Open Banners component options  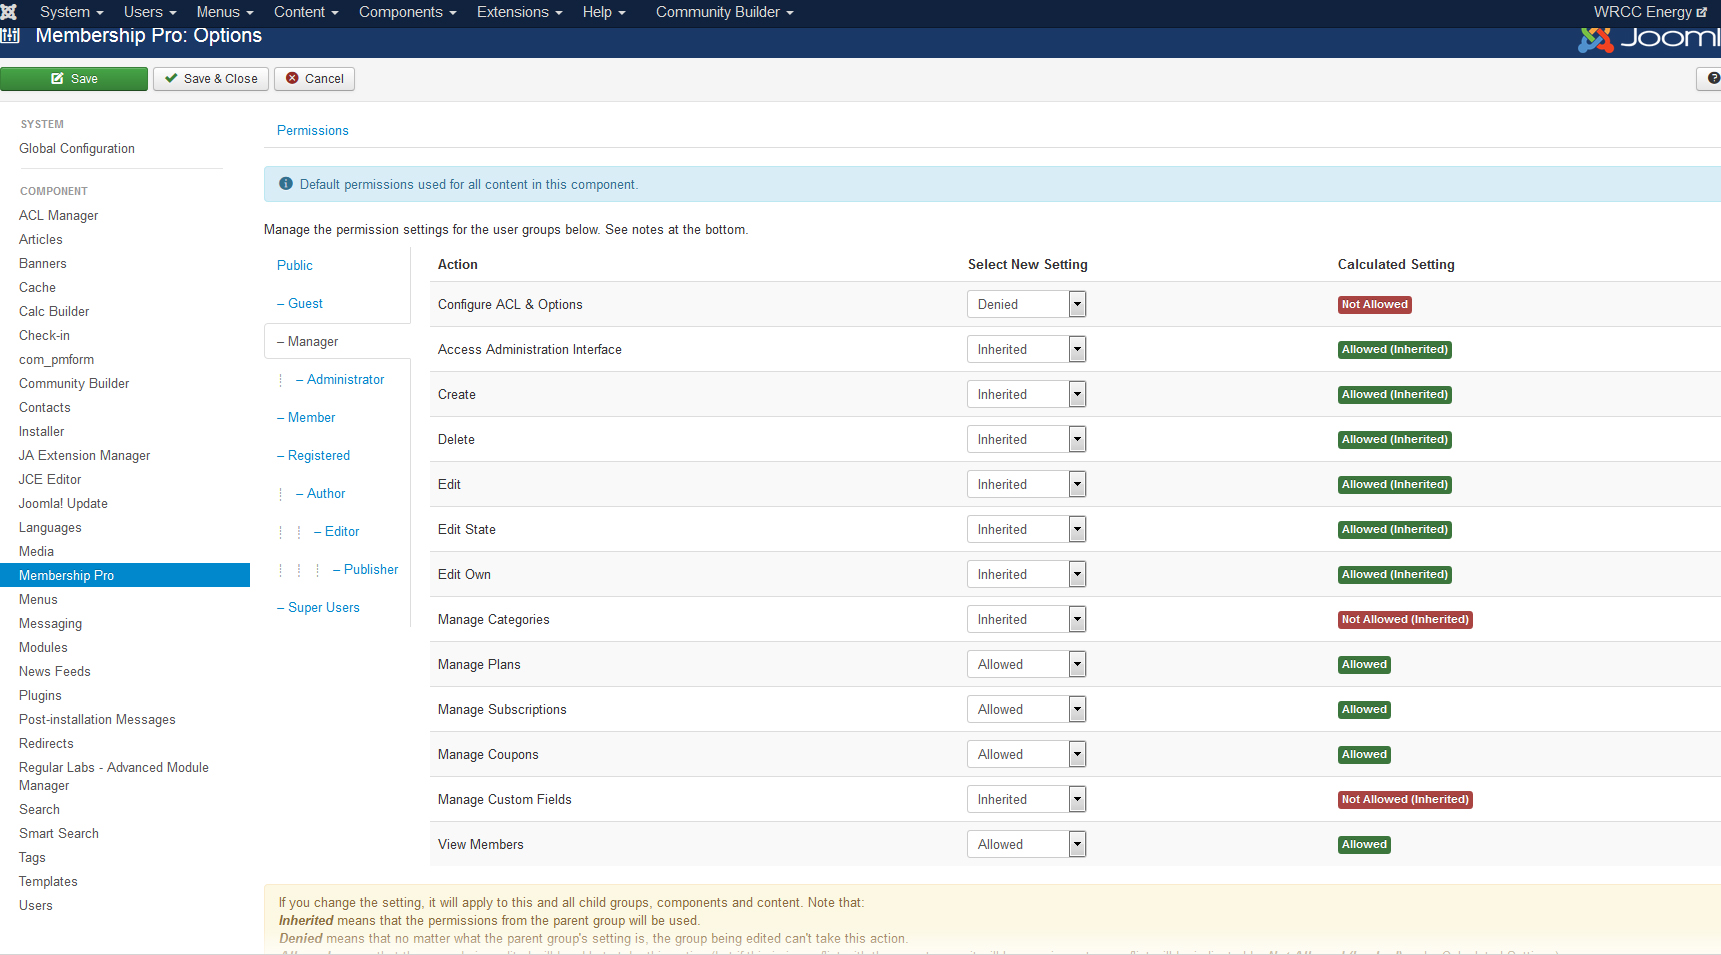pos(43,263)
